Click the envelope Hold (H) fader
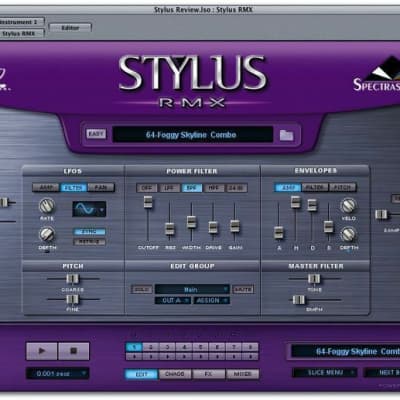Screen dimensions: 400x400 295,202
